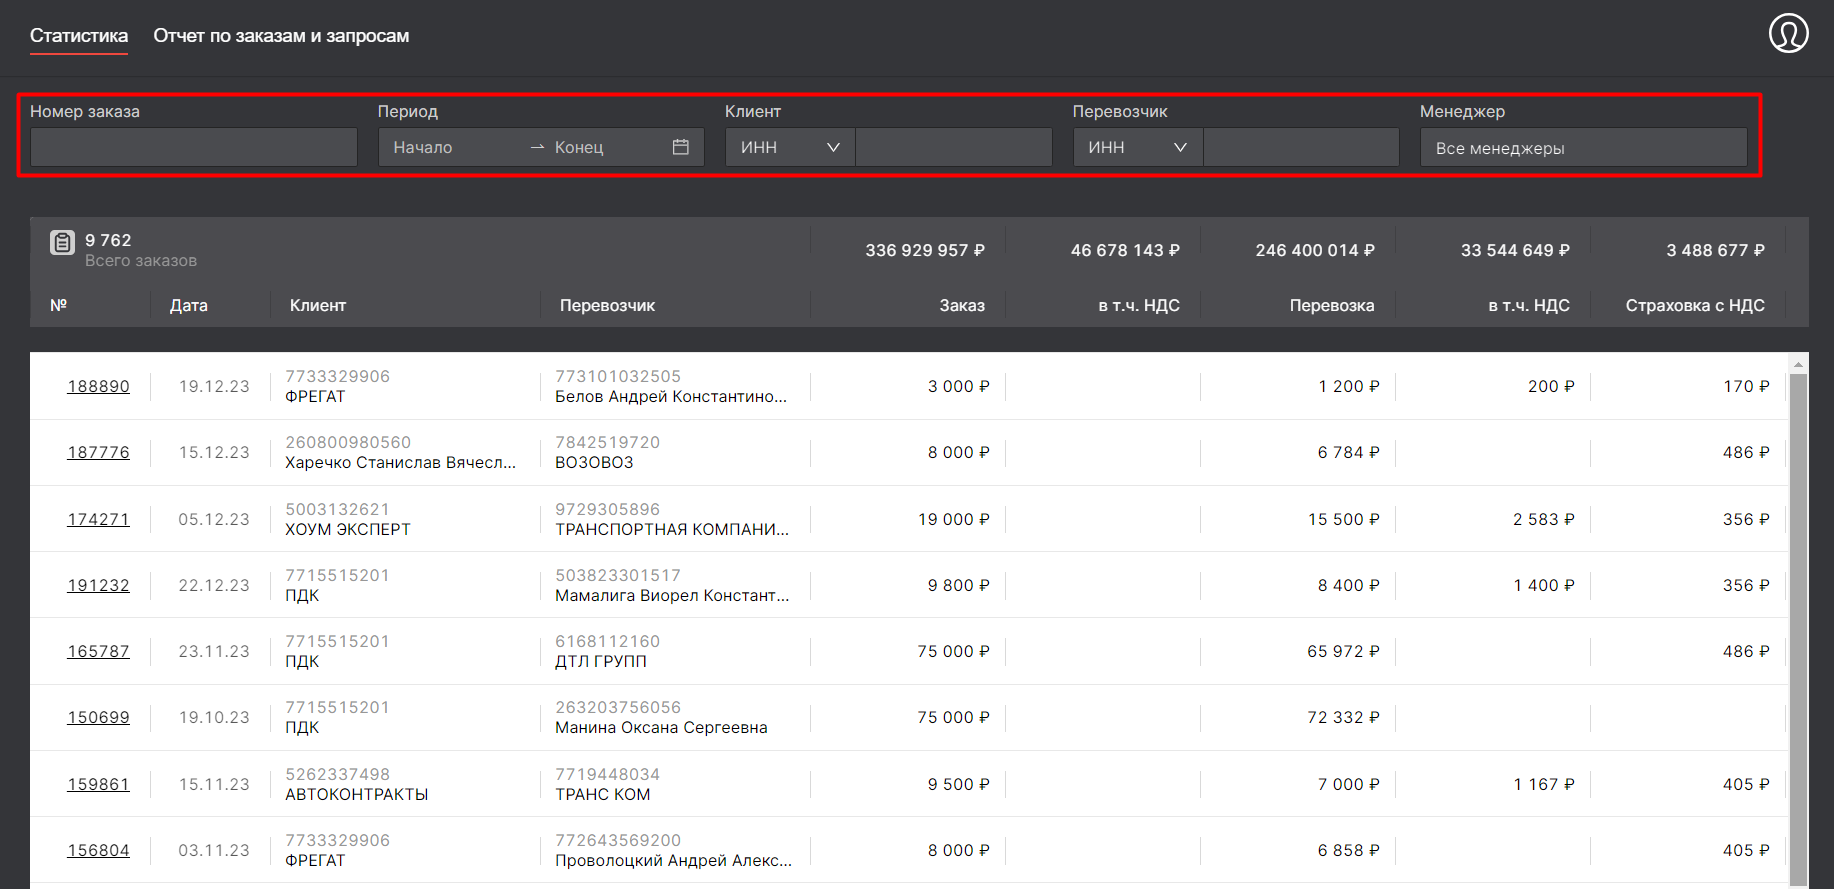The height and width of the screenshot is (889, 1834).
Task: Click the scrollbar up arrow
Action: point(1798,364)
